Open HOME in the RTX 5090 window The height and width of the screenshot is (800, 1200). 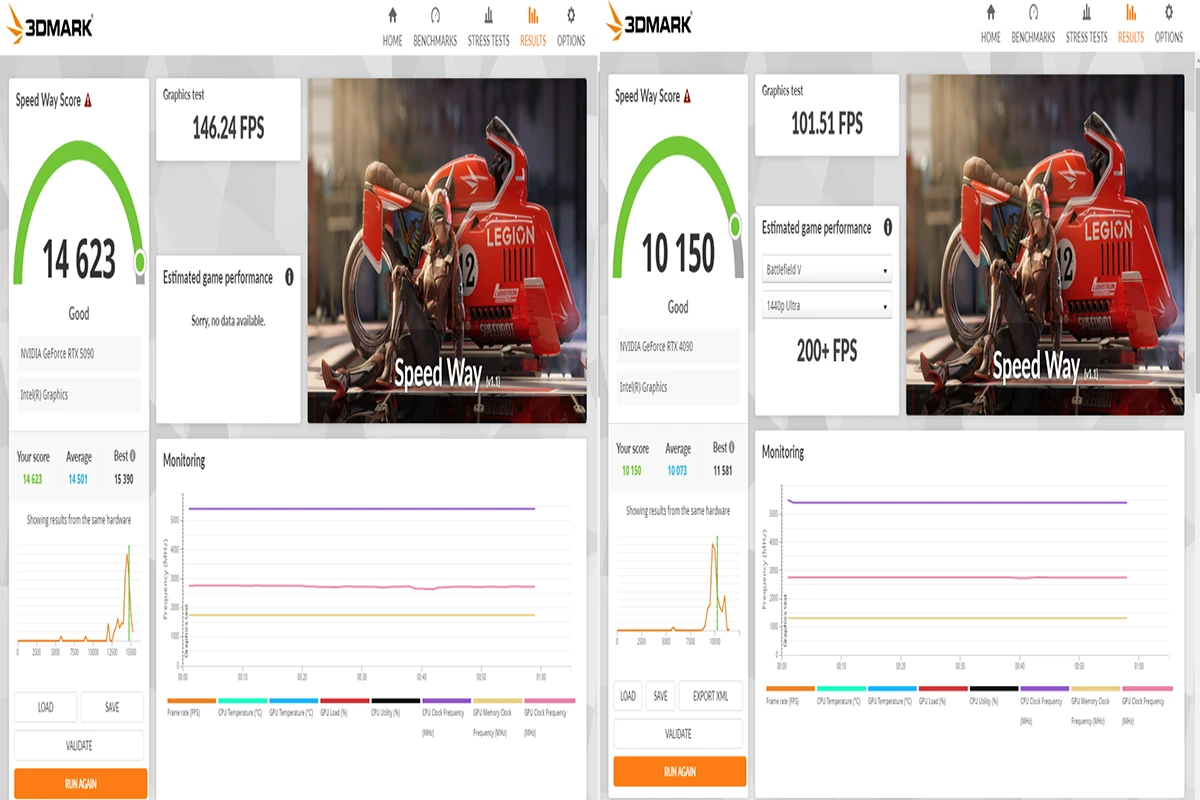[x=392, y=28]
